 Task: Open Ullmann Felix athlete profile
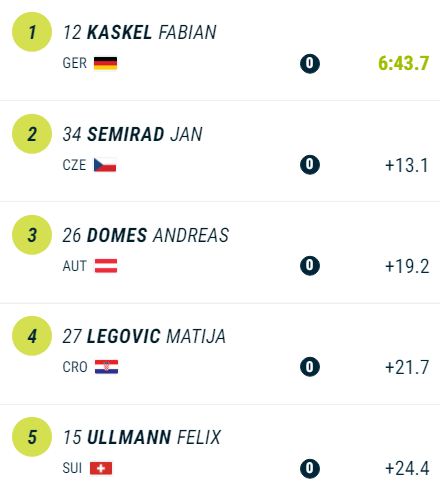tap(142, 437)
